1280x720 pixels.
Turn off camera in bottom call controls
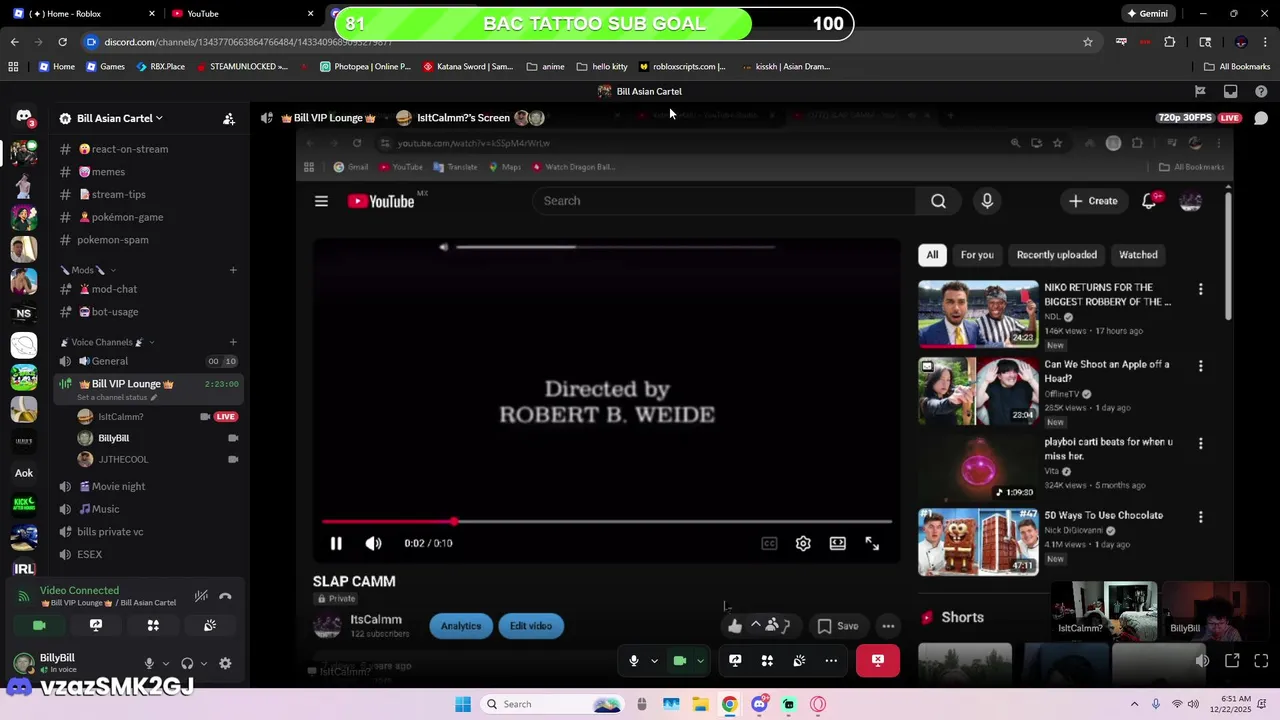[680, 660]
